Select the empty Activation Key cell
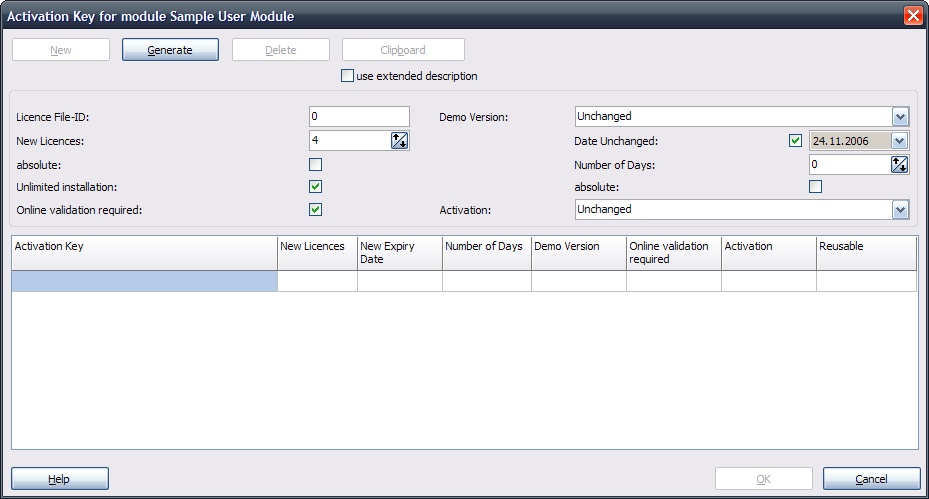The image size is (929, 499). click(x=144, y=282)
